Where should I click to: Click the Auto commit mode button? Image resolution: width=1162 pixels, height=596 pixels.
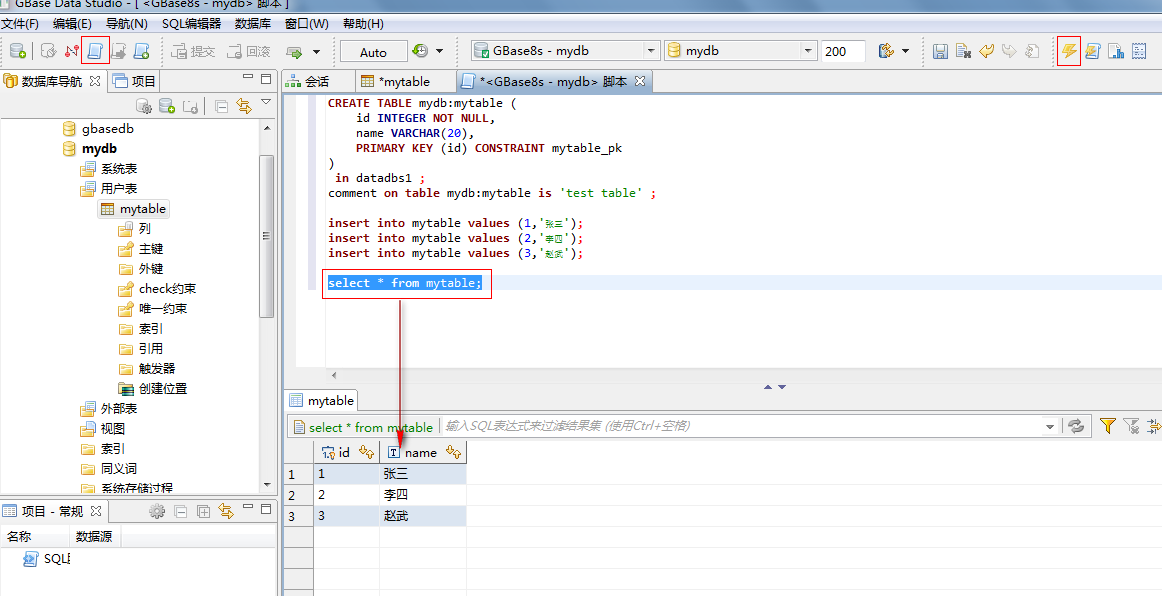point(373,52)
